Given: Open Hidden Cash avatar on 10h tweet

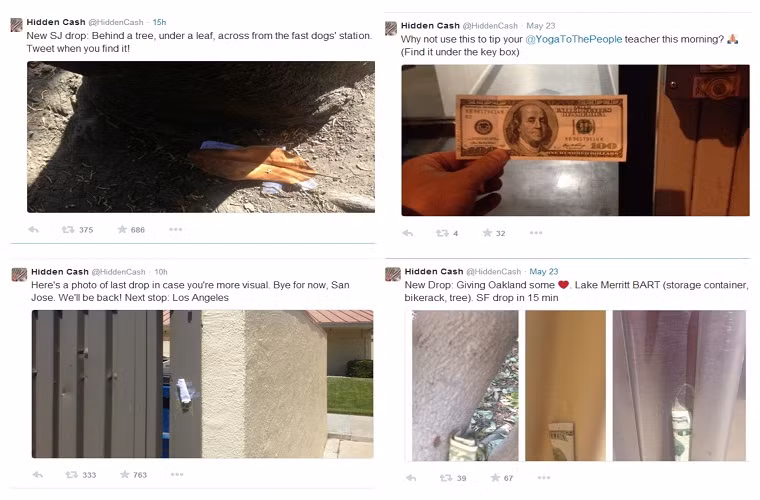Looking at the screenshot, I should pyautogui.click(x=19, y=275).
